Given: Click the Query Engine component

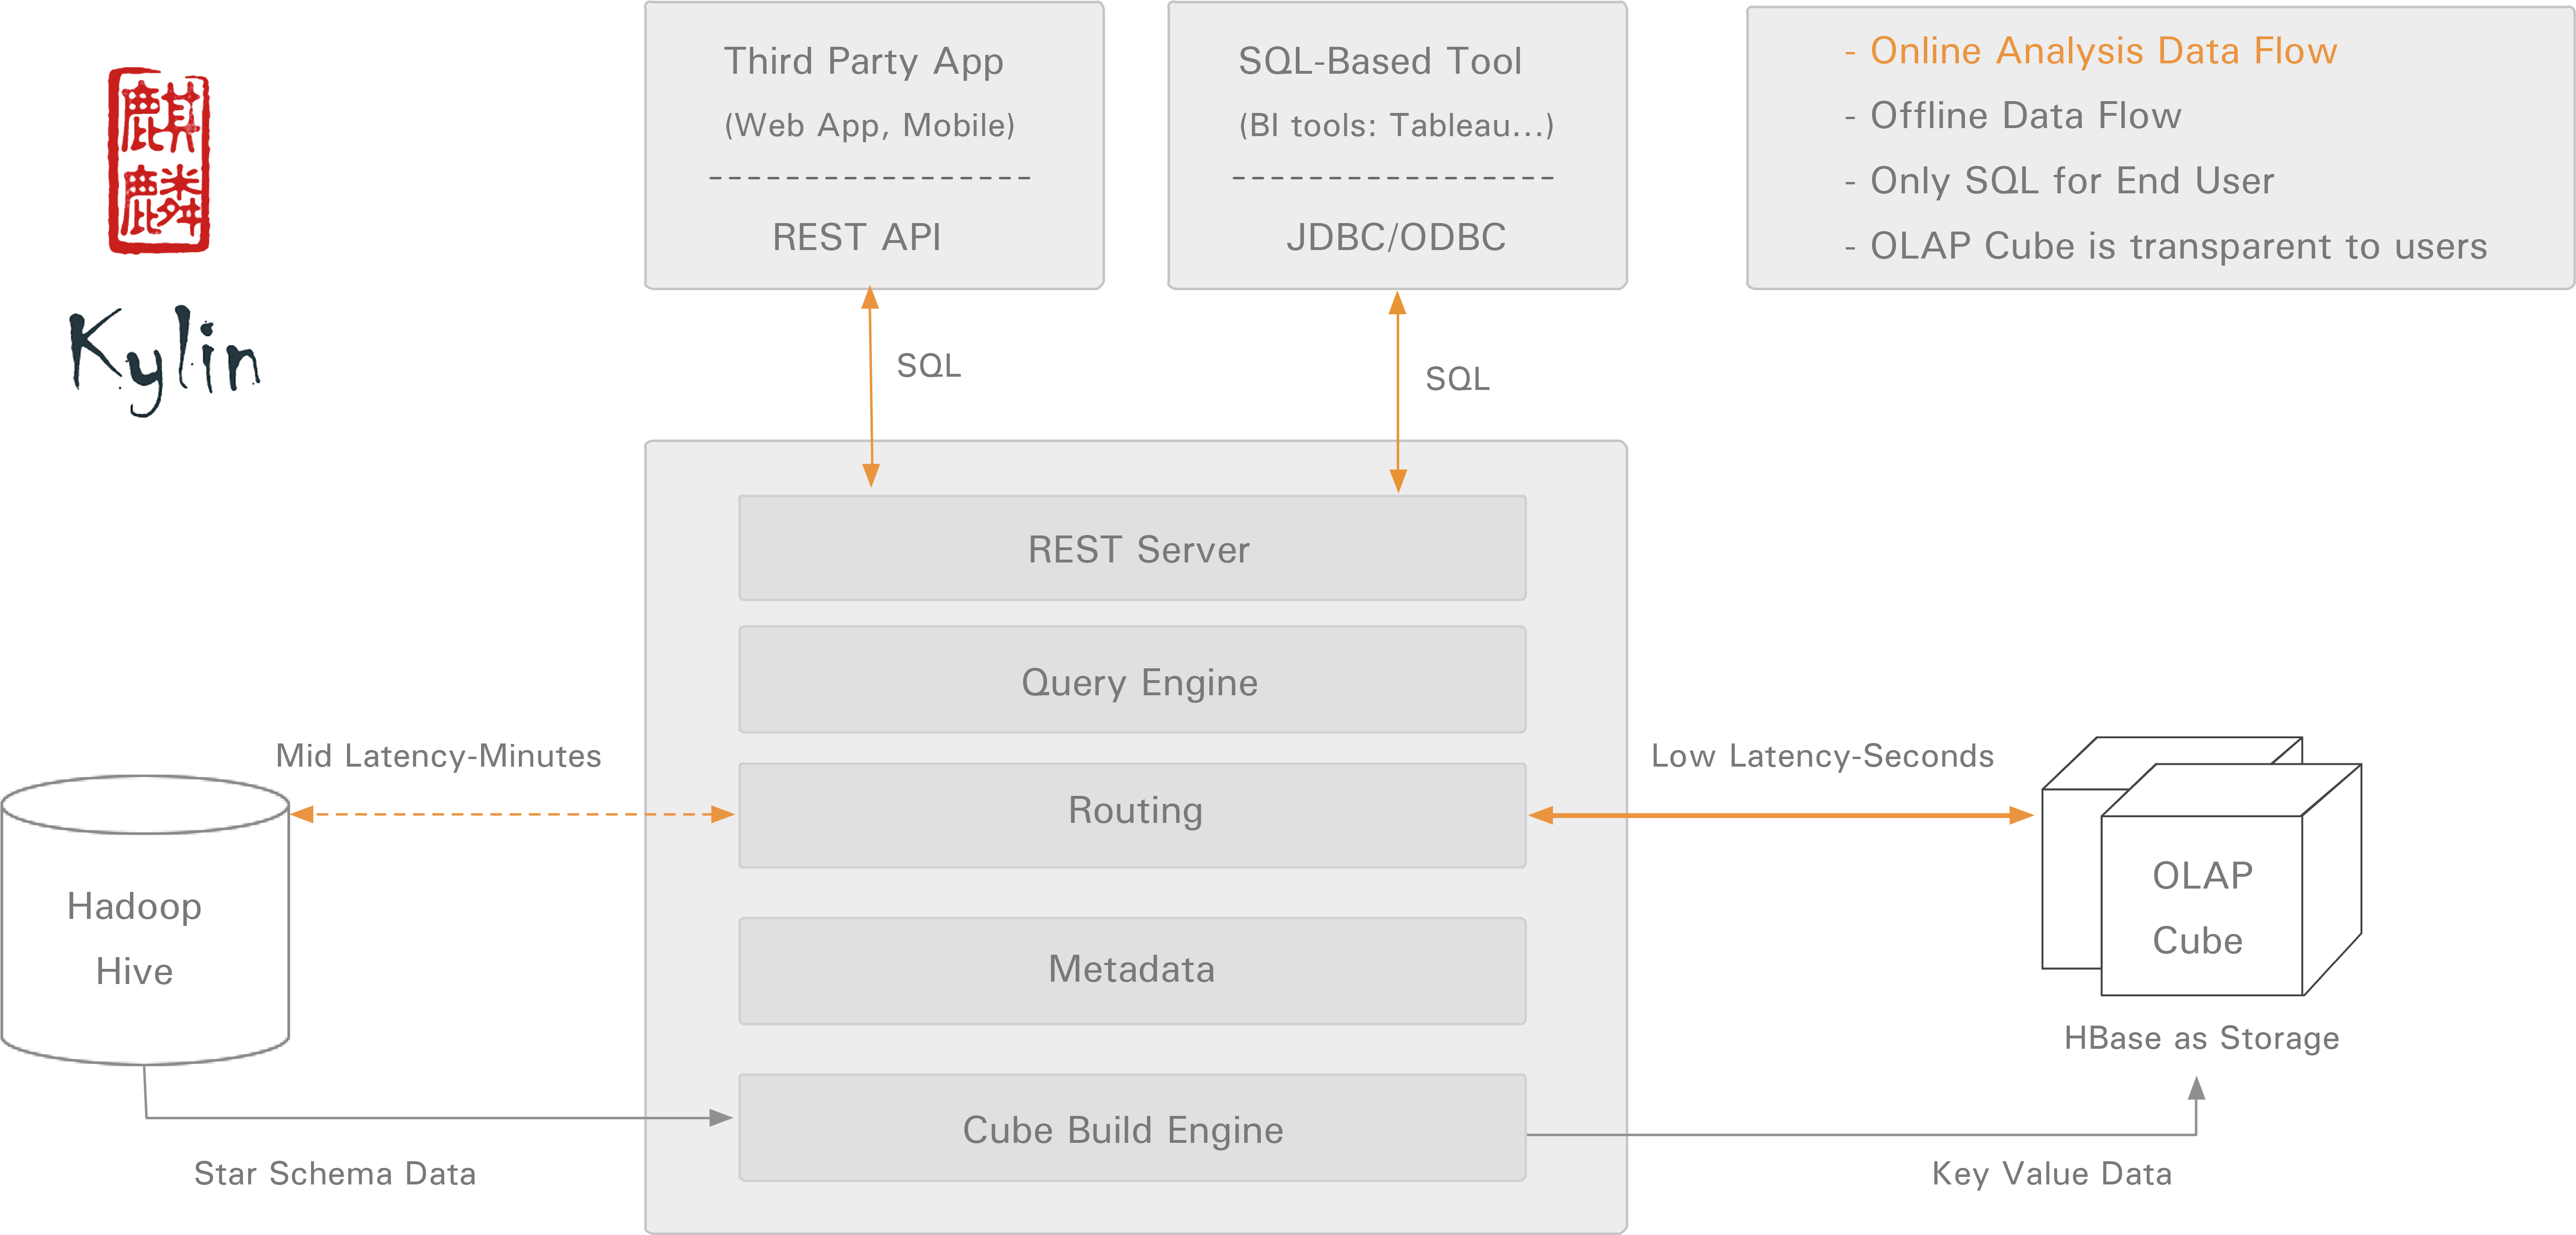Looking at the screenshot, I should click(1134, 681).
